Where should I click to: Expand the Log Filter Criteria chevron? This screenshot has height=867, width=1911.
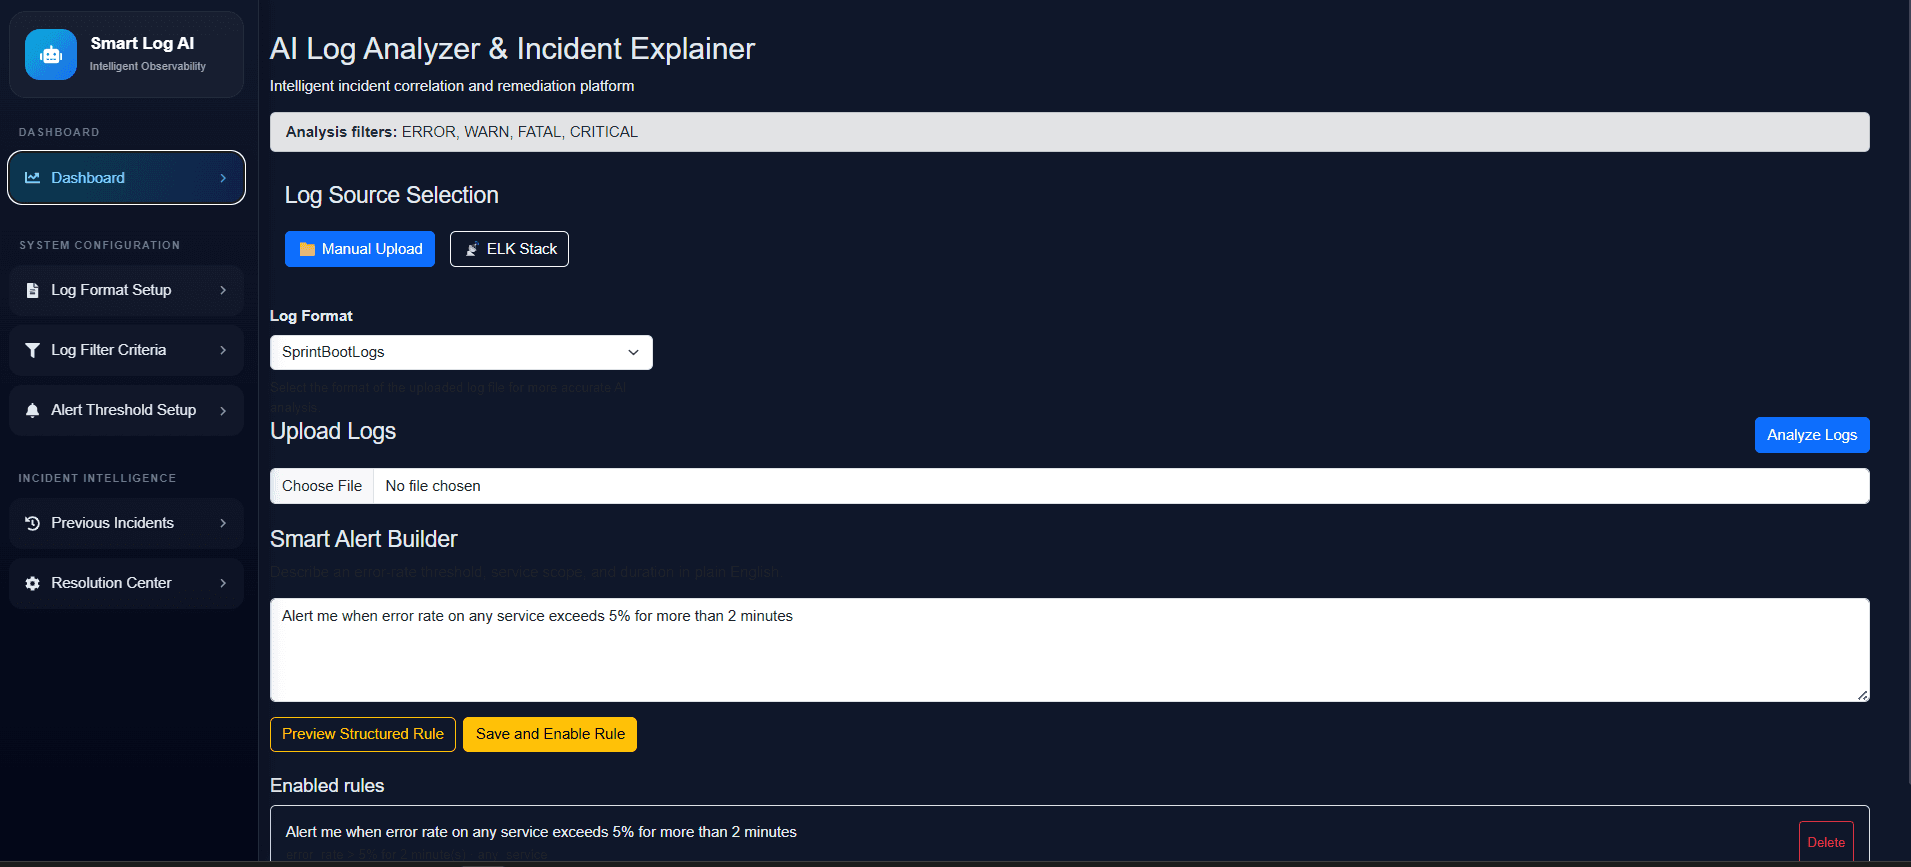click(x=223, y=350)
